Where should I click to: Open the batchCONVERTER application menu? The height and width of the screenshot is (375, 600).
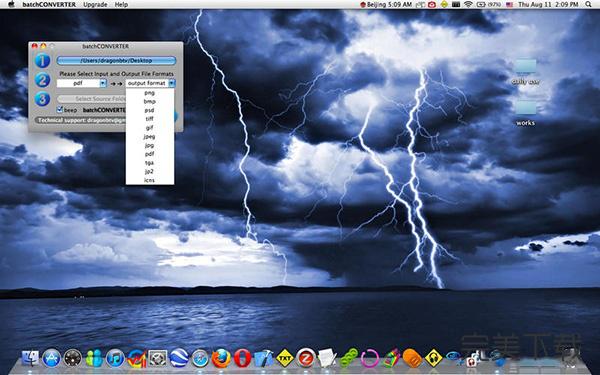(49, 5)
